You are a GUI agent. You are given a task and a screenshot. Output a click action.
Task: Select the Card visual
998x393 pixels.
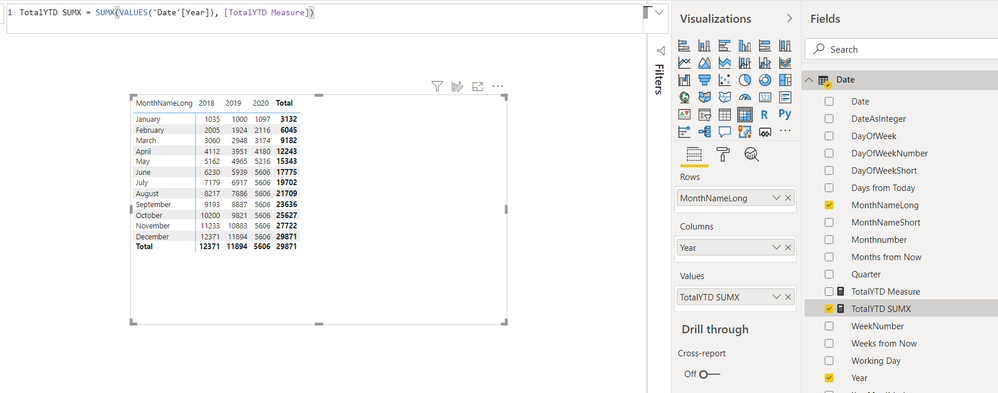point(765,97)
